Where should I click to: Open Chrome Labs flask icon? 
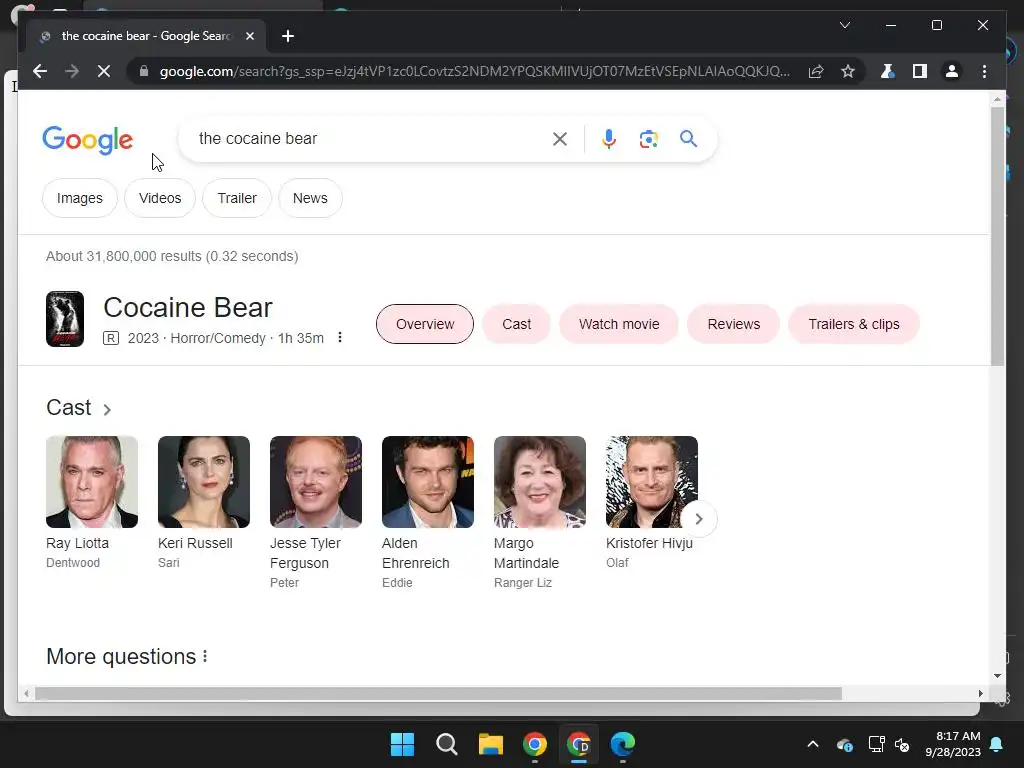[x=887, y=71]
